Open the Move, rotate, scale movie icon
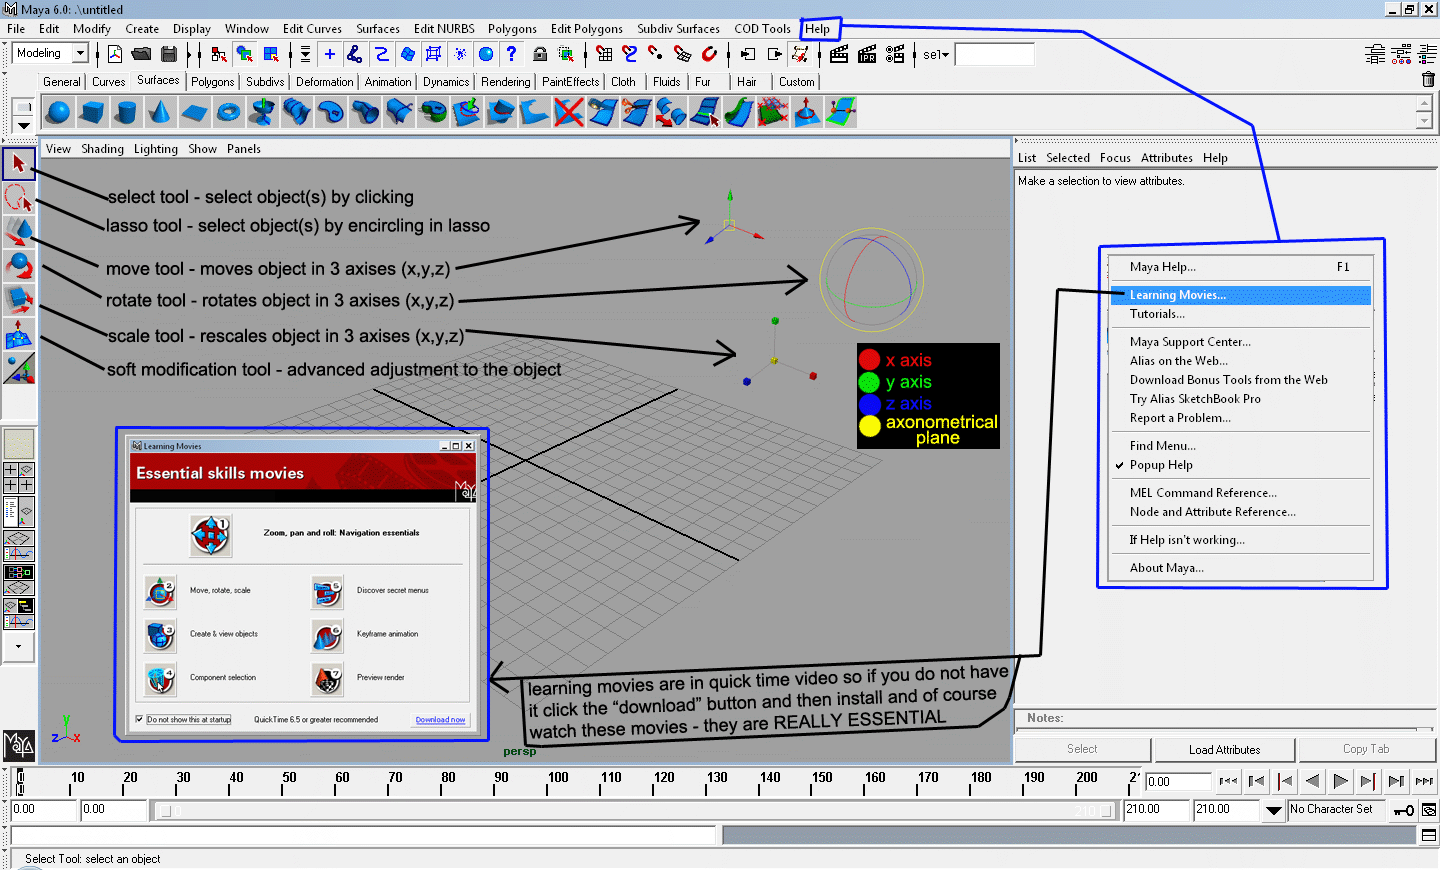The height and width of the screenshot is (870, 1440). click(160, 591)
